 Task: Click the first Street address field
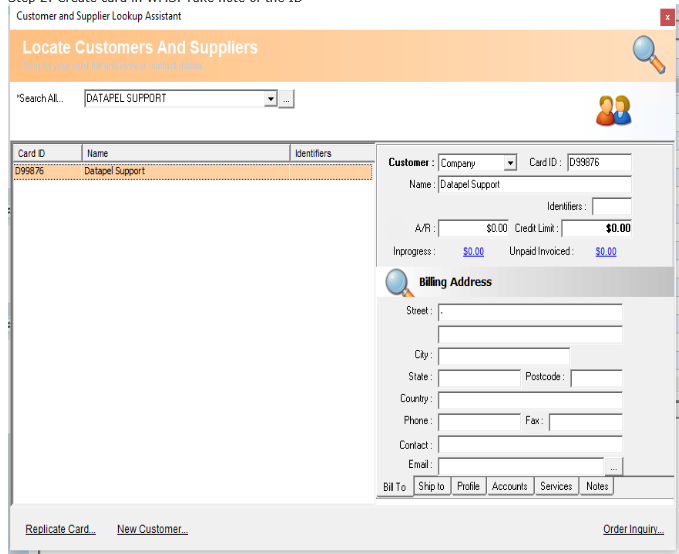530,312
